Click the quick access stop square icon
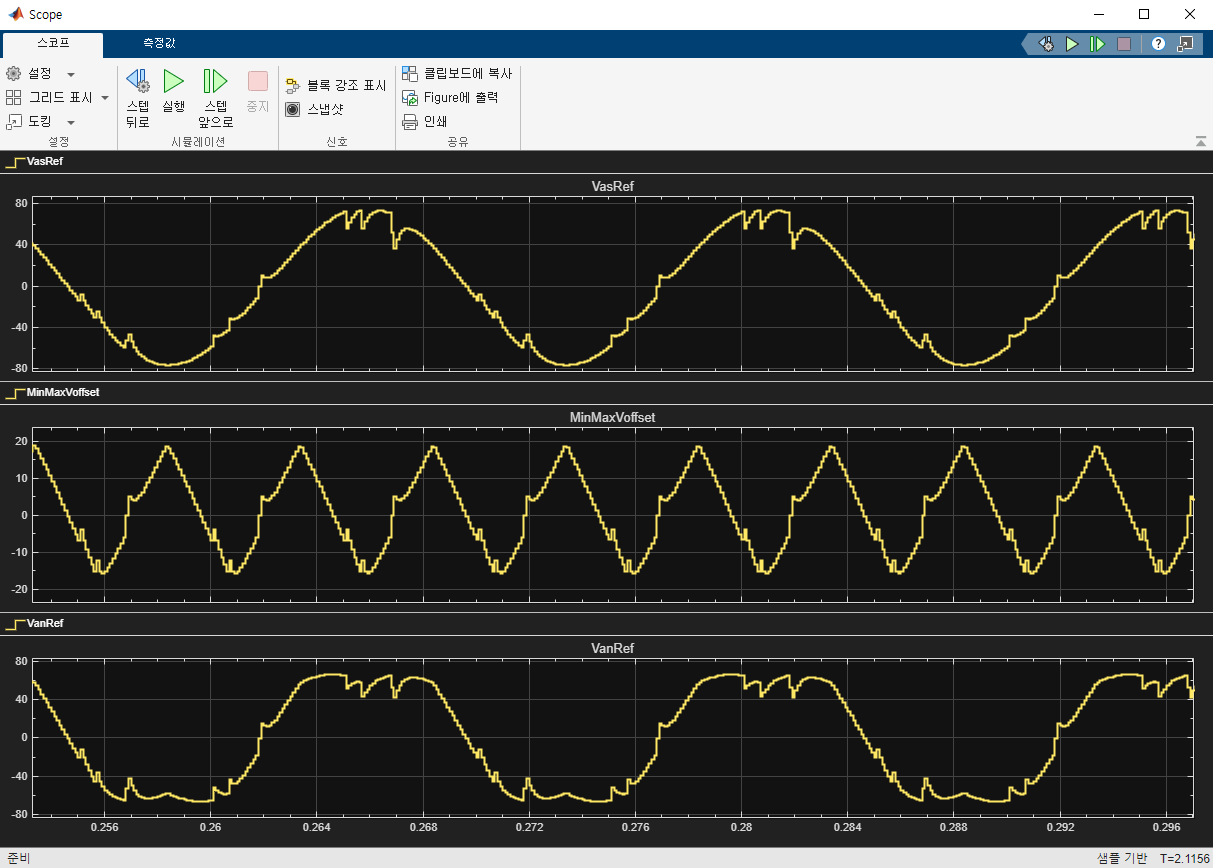The image size is (1213, 868). pyautogui.click(x=1124, y=45)
